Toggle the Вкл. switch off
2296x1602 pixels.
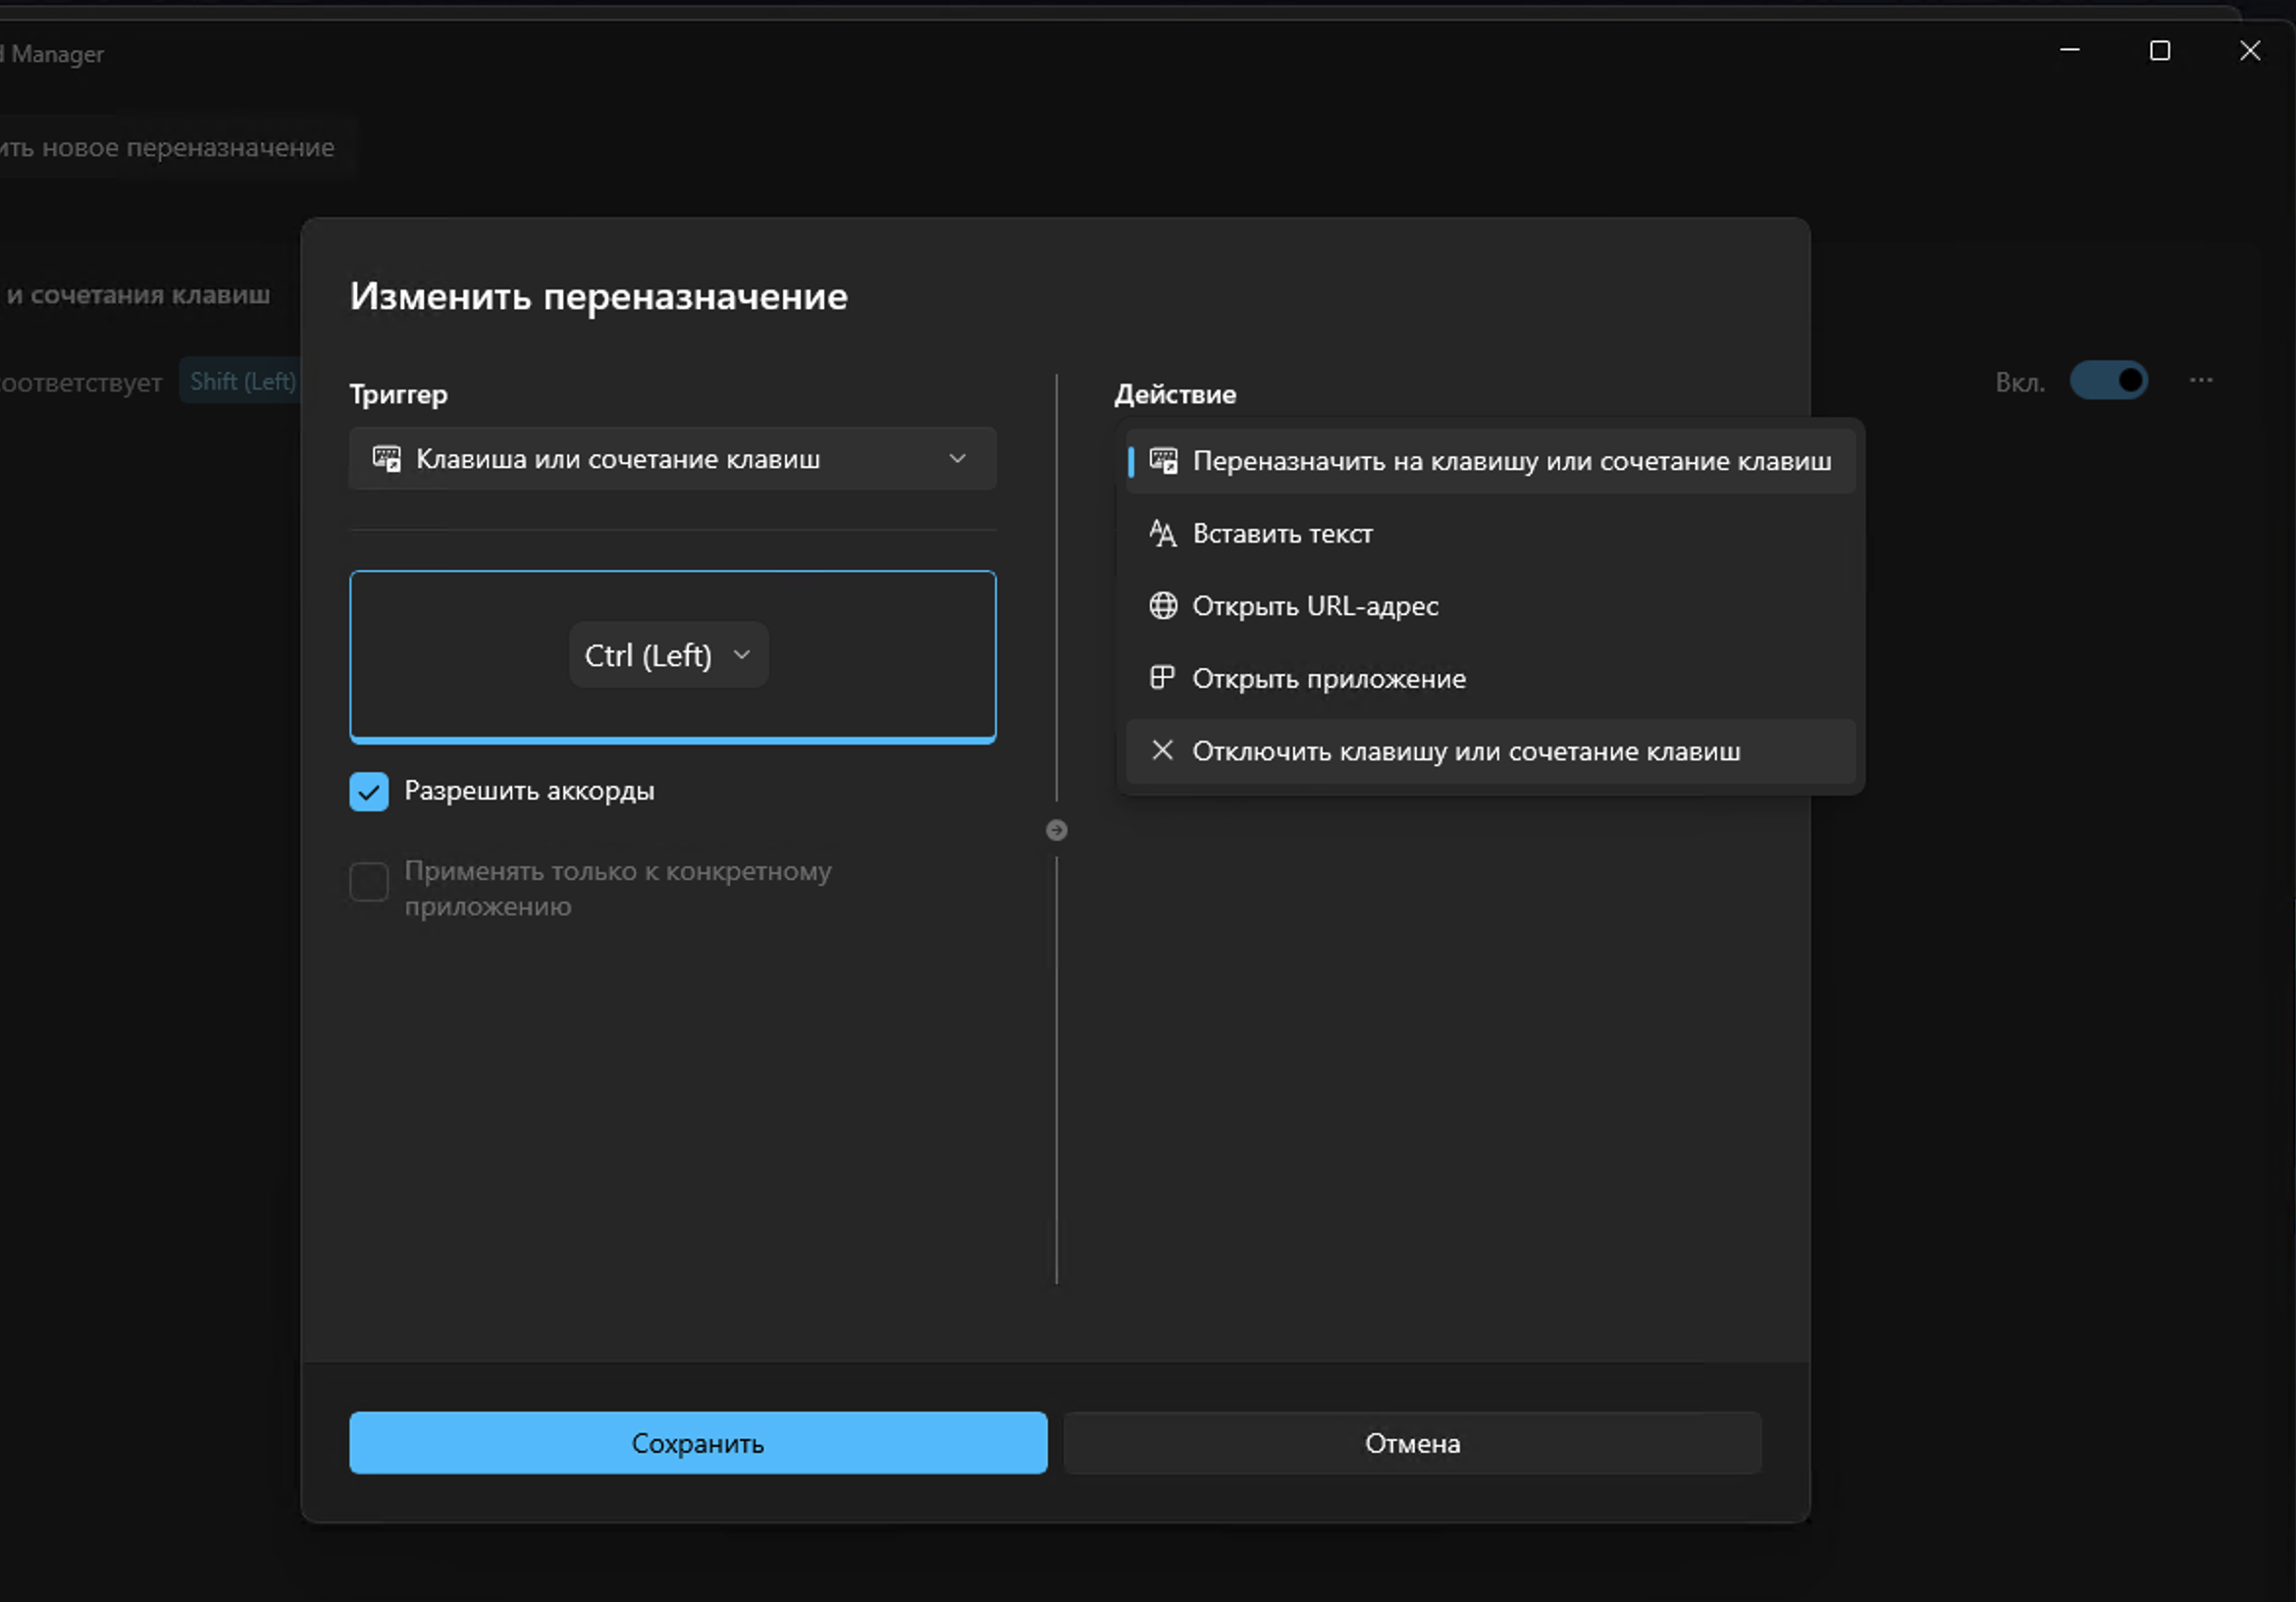[2108, 381]
